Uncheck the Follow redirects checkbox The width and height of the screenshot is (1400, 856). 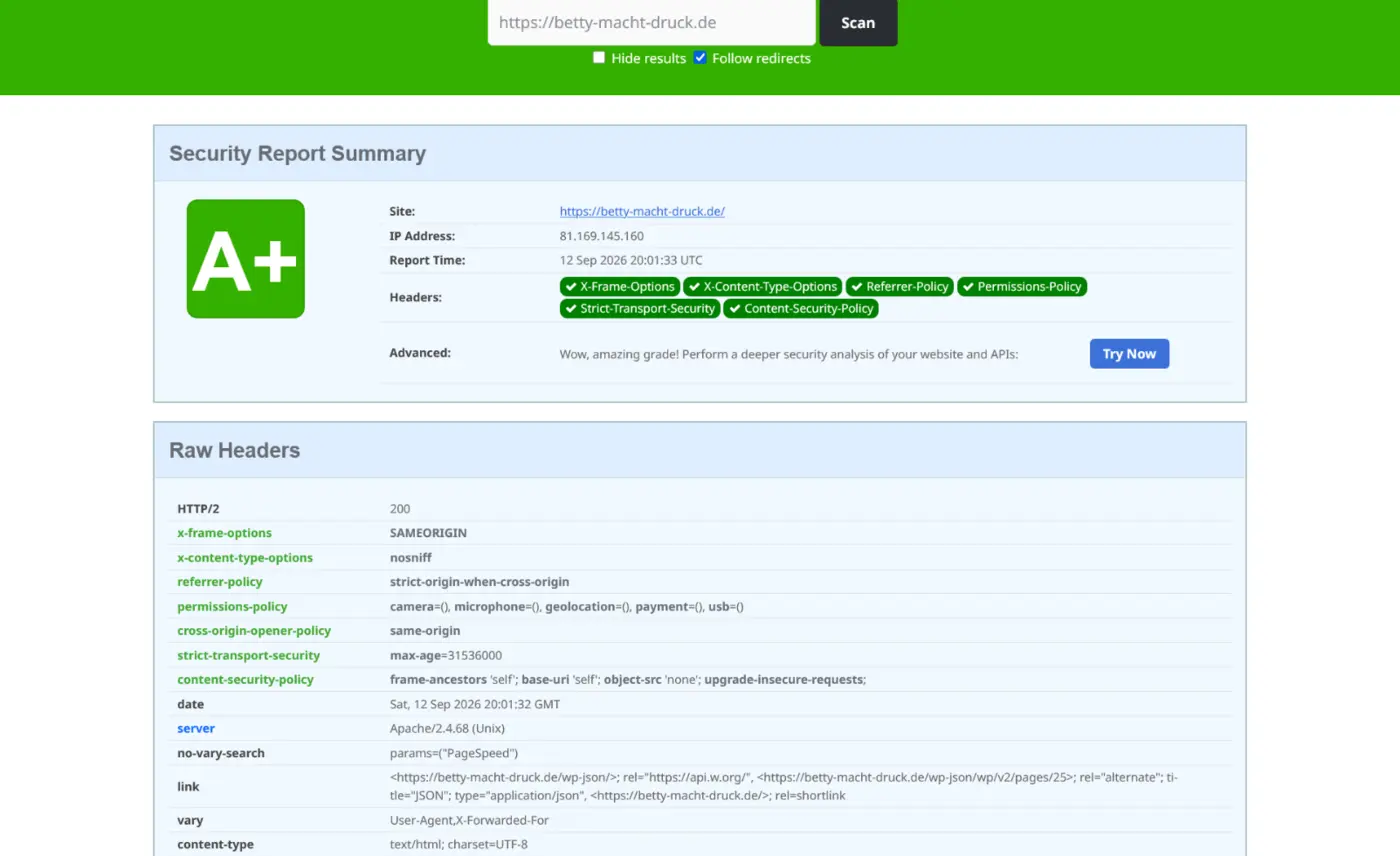[x=700, y=58]
